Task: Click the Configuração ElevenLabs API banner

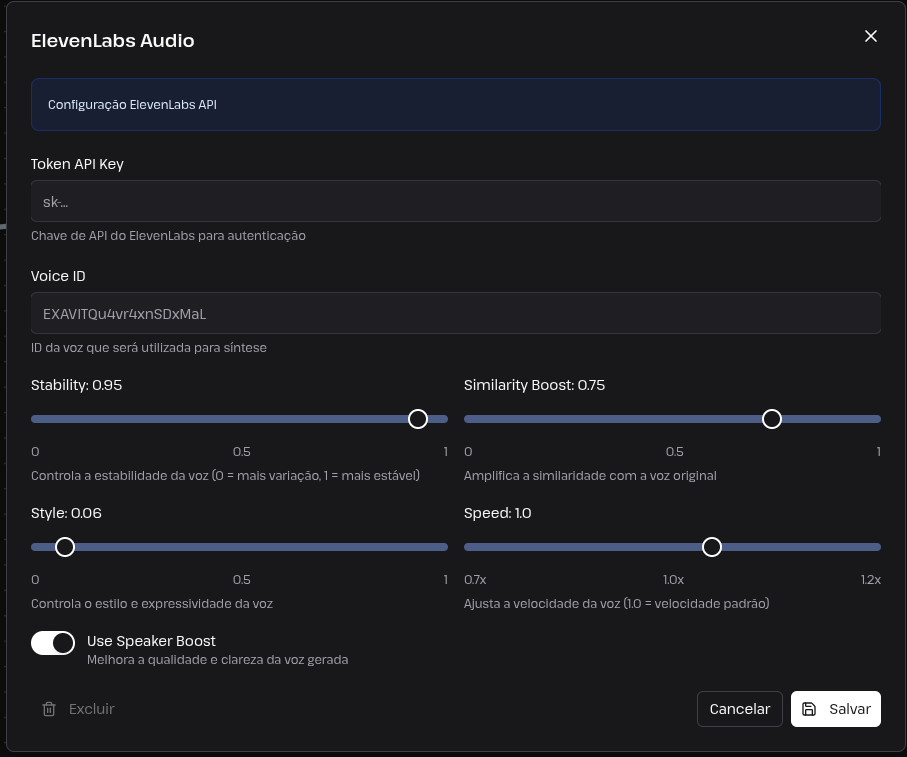Action: coord(456,105)
